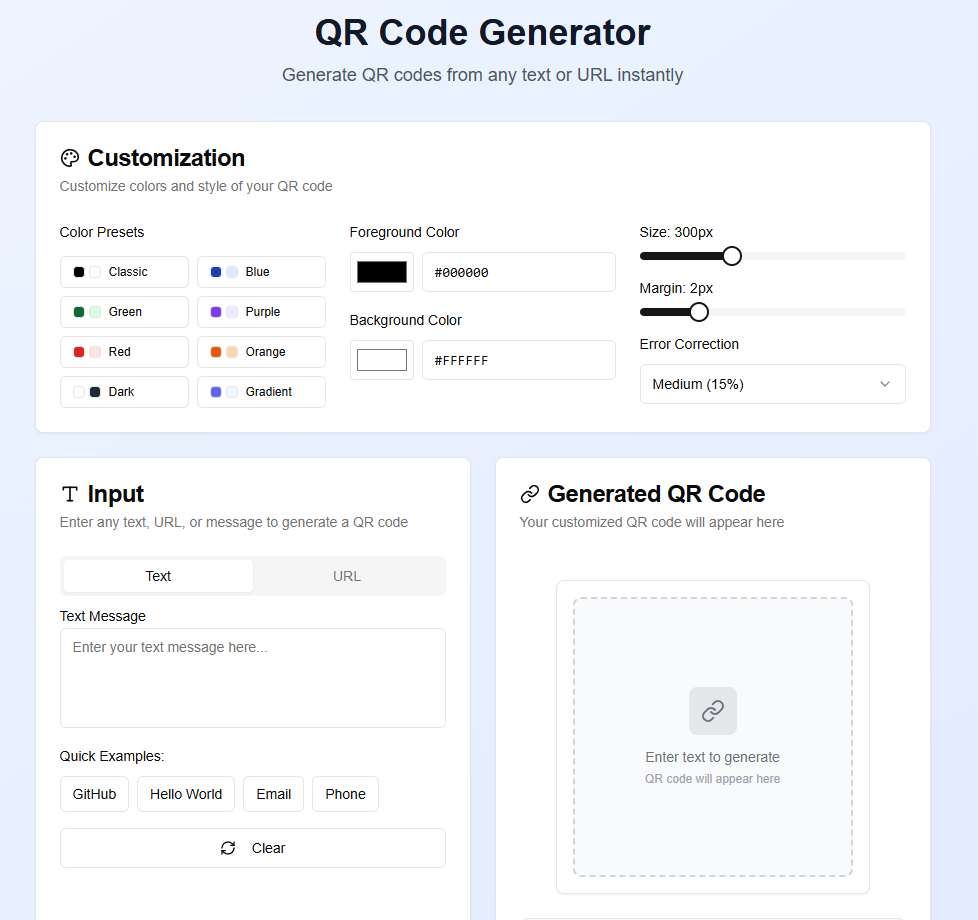The width and height of the screenshot is (978, 920).
Task: Apply the Classic color preset
Action: click(x=124, y=272)
